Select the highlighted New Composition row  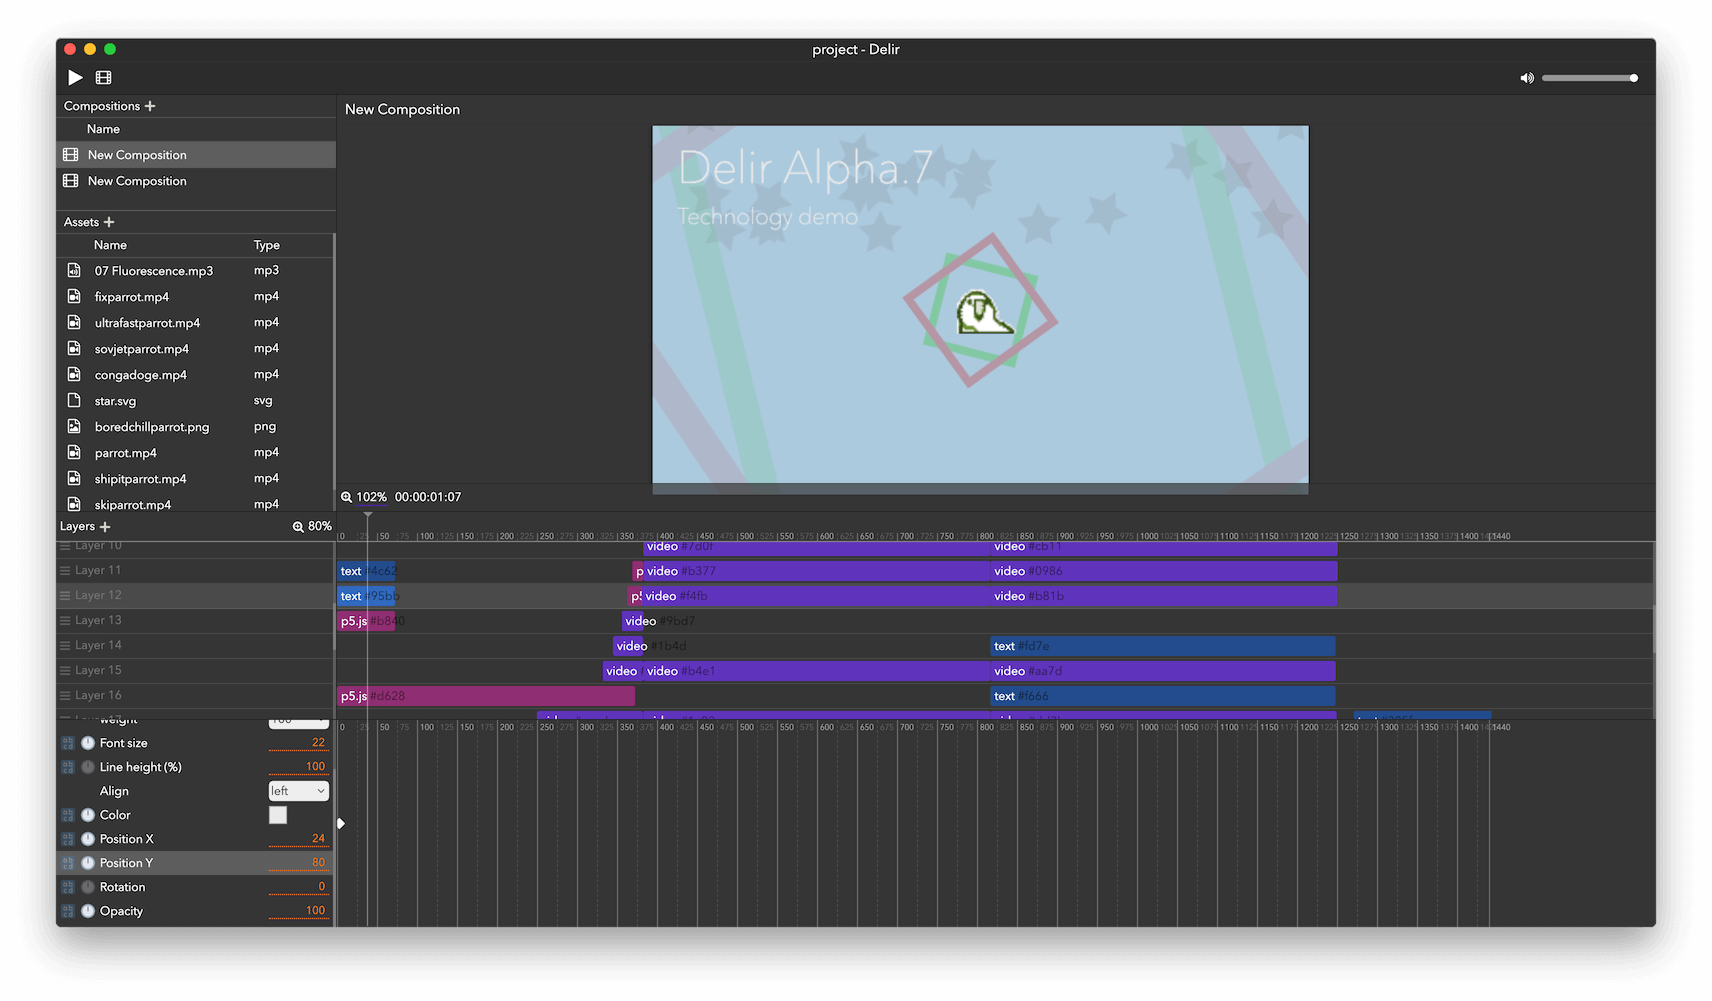click(x=196, y=155)
